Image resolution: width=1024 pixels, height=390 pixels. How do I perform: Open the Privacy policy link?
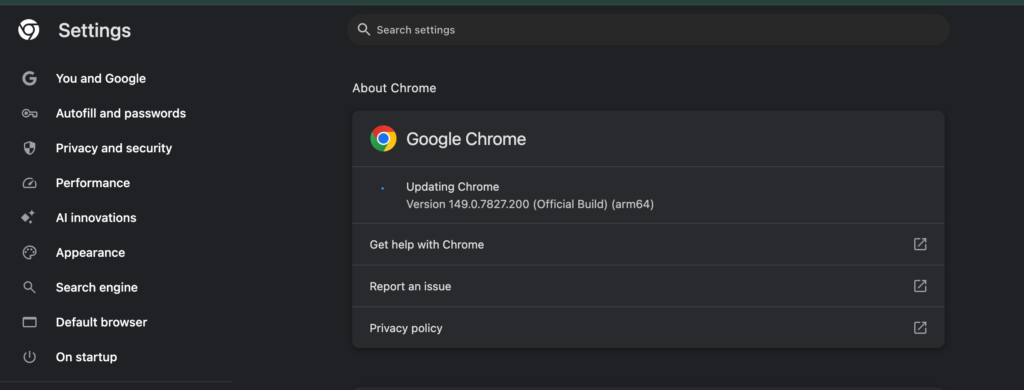[x=648, y=328]
